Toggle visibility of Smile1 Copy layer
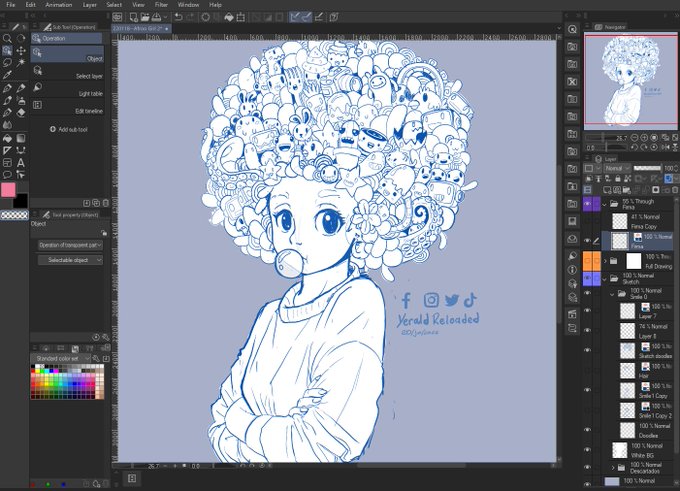This screenshot has height=491, width=680. [587, 390]
